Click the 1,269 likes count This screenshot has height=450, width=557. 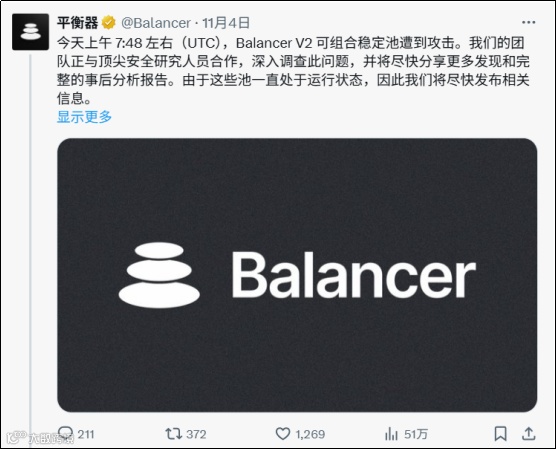point(310,434)
